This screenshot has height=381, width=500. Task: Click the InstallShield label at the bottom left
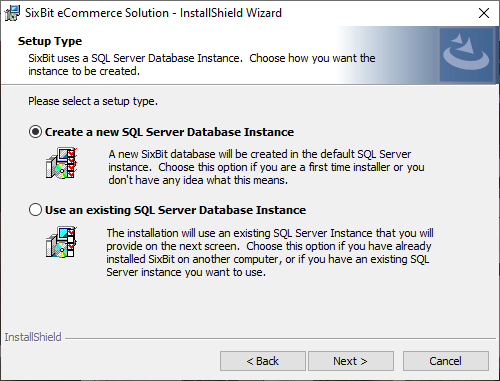33,337
